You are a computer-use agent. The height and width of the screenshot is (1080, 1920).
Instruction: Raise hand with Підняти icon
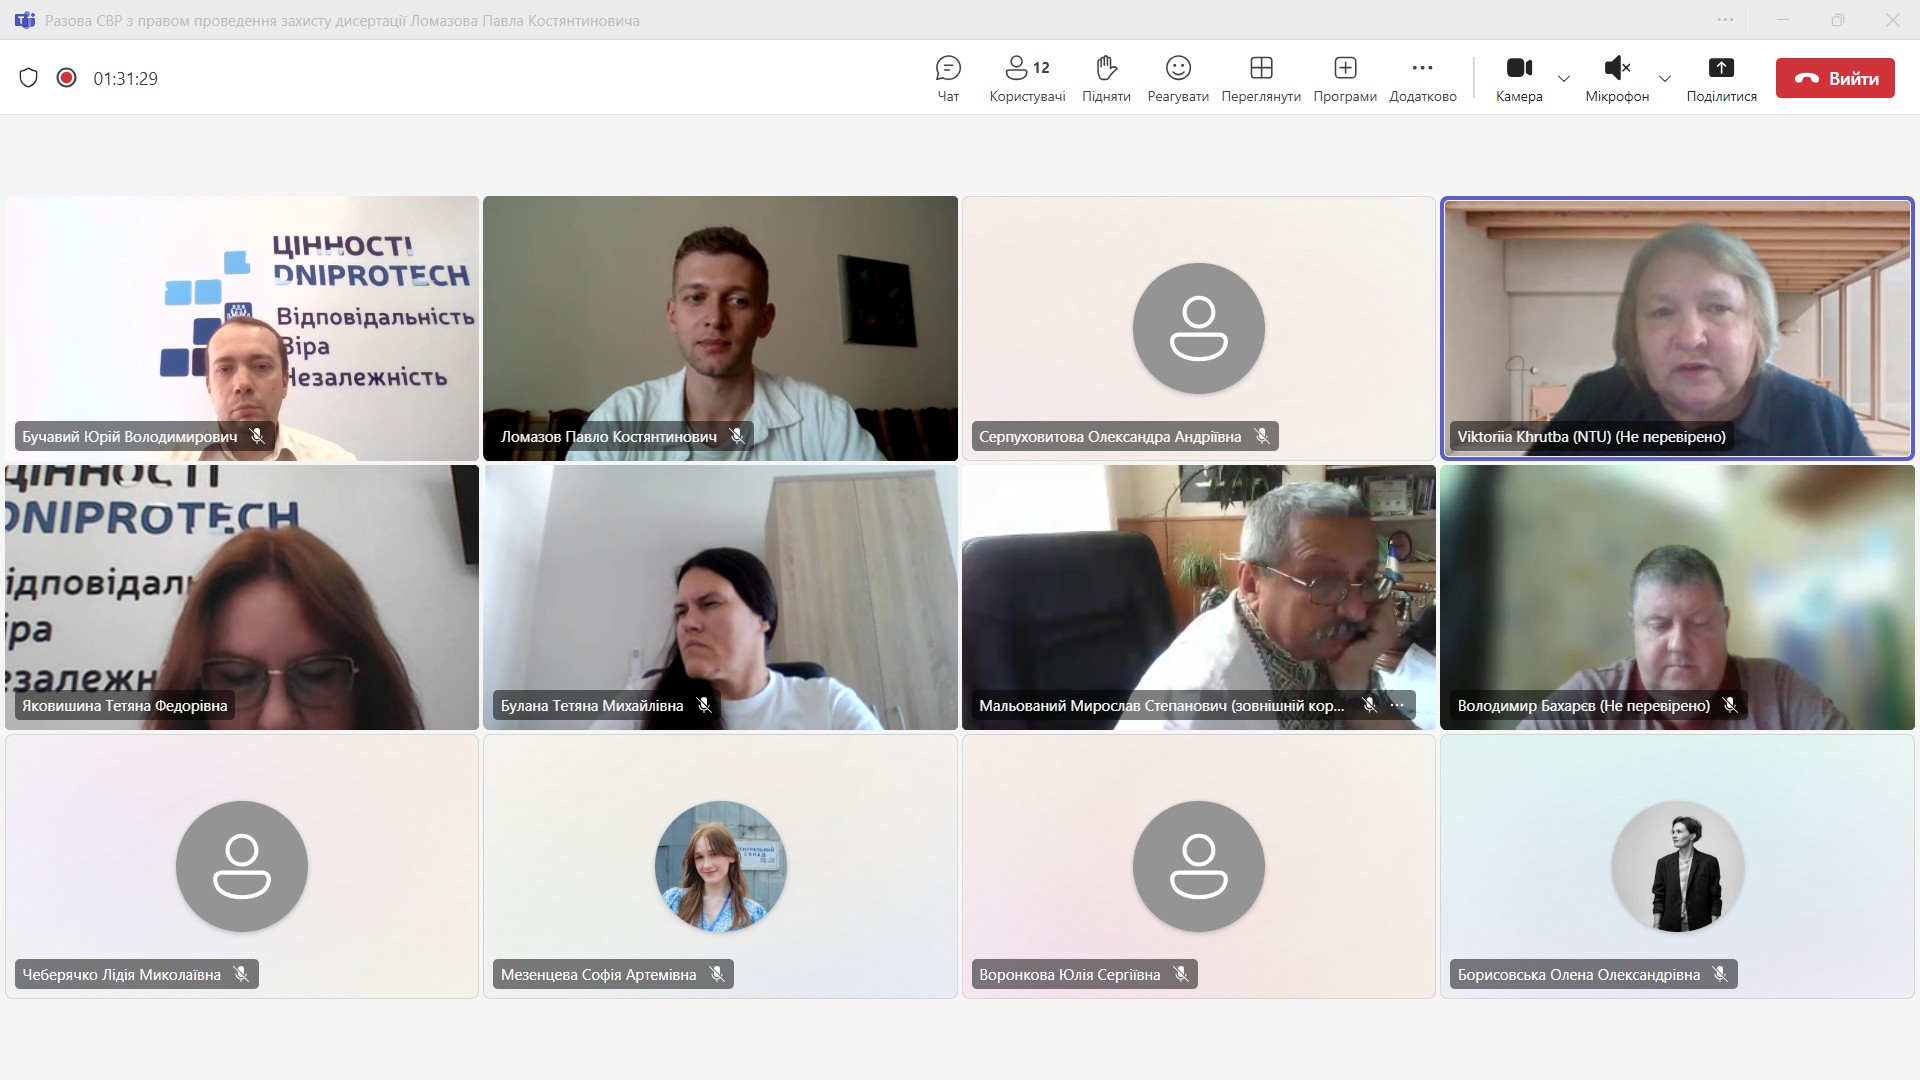(x=1105, y=78)
